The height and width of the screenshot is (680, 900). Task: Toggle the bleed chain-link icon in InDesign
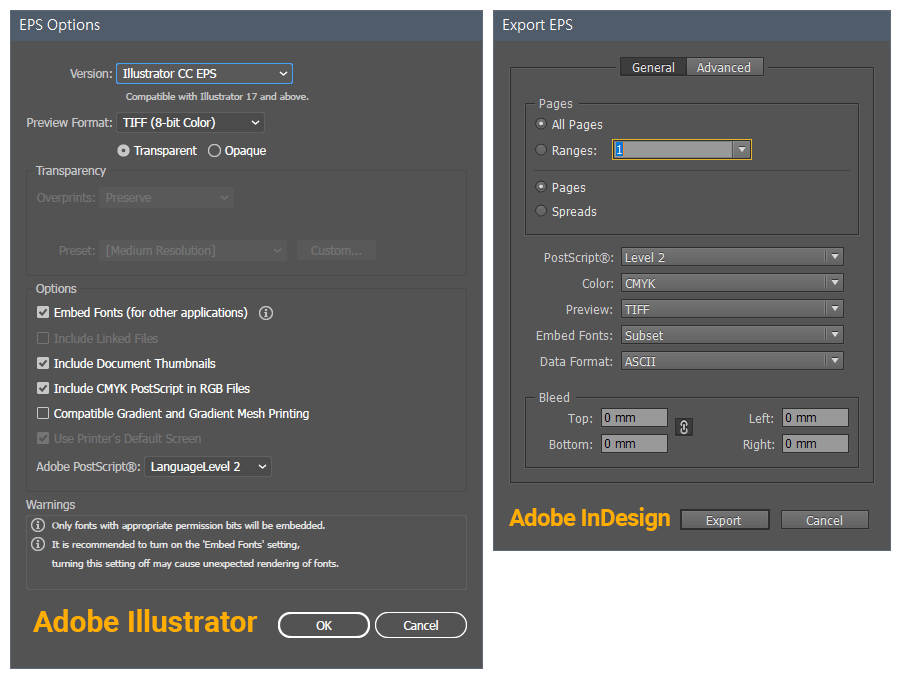tap(684, 427)
